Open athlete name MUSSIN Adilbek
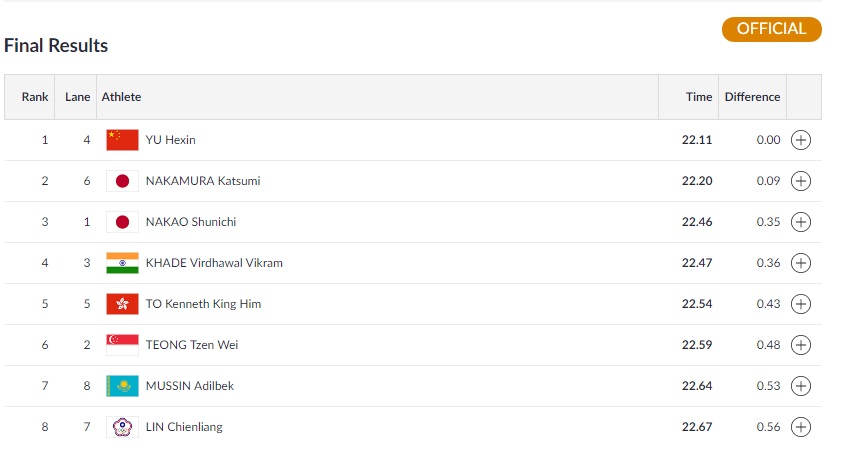Viewport: 847px width, 450px height. 190,386
